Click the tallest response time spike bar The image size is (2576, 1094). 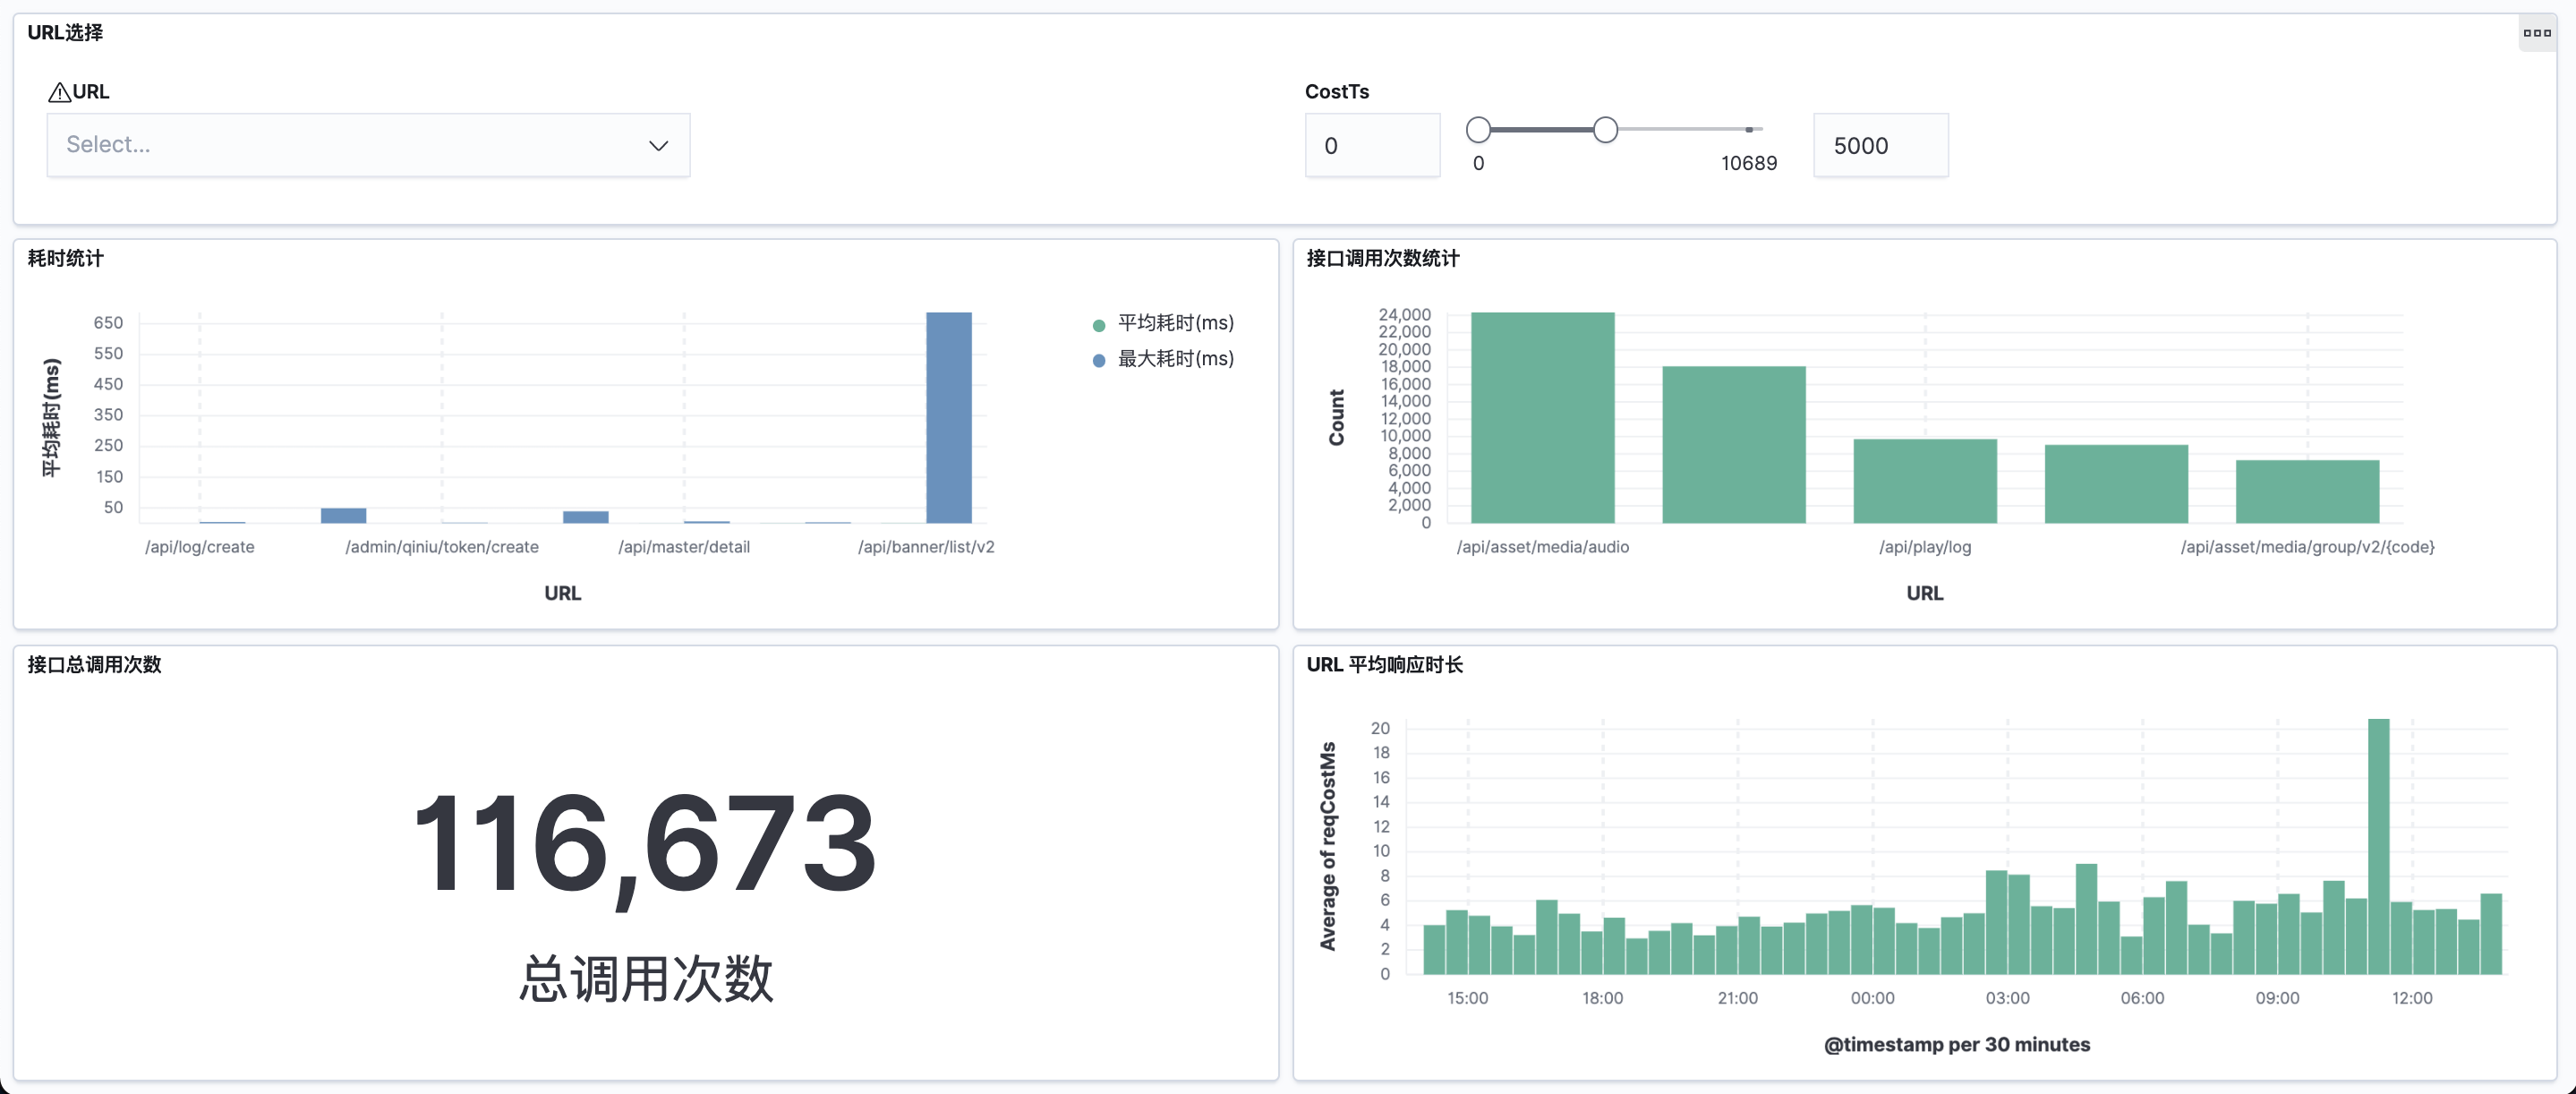(x=2378, y=846)
